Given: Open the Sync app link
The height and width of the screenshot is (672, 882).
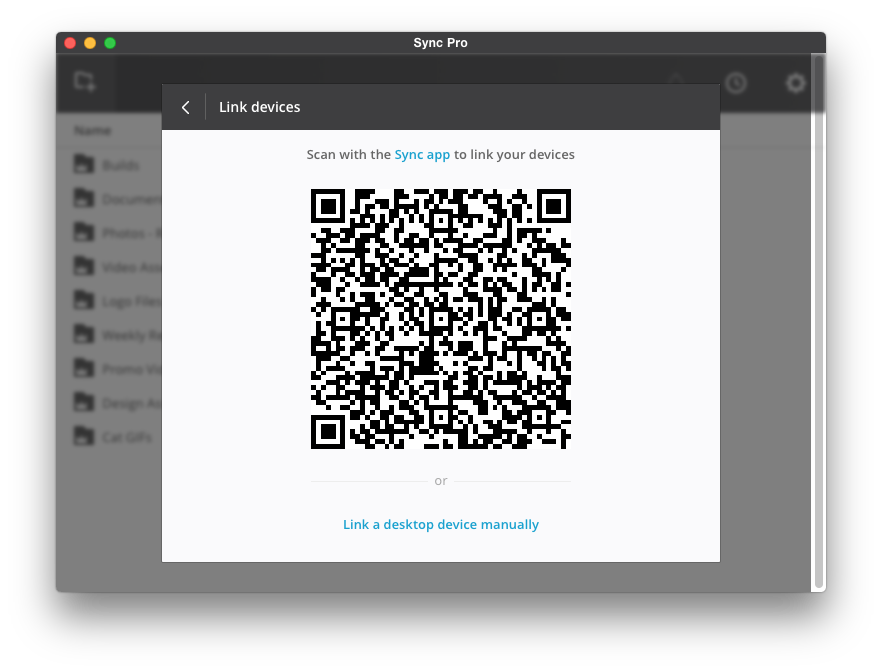Looking at the screenshot, I should tap(422, 155).
